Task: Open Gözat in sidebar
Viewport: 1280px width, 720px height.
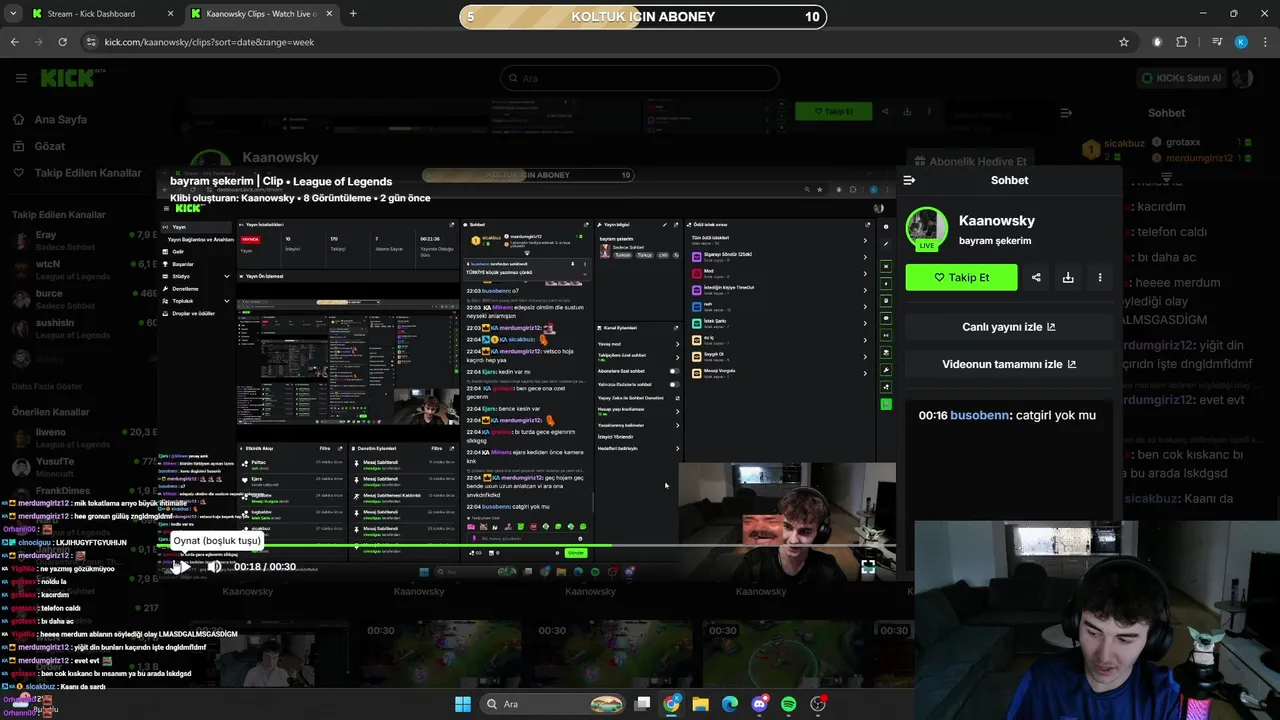Action: 49,146
